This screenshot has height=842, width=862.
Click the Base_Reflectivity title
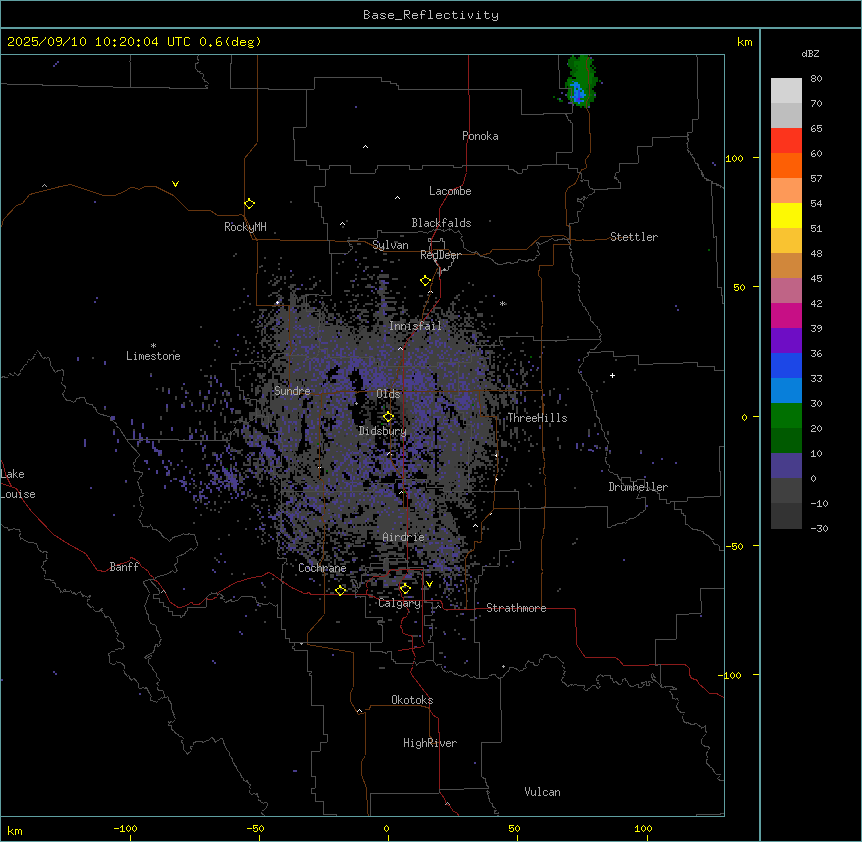pyautogui.click(x=431, y=15)
